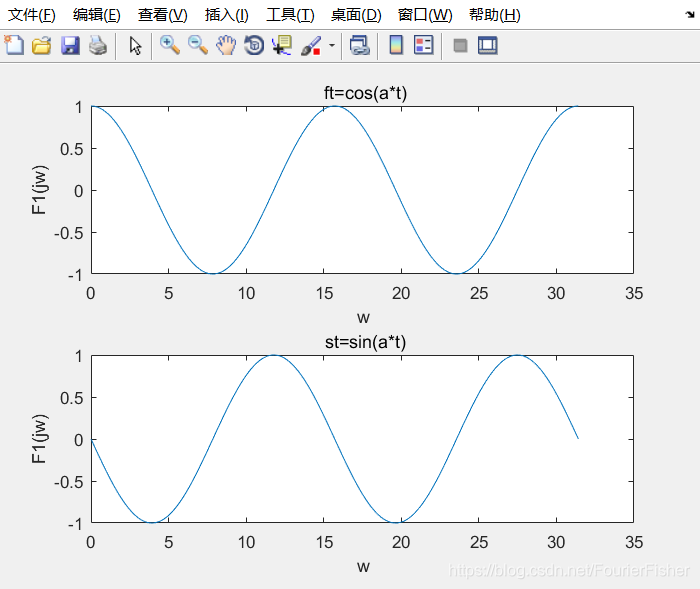Click the Open File folder icon
The image size is (700, 589).
click(42, 46)
